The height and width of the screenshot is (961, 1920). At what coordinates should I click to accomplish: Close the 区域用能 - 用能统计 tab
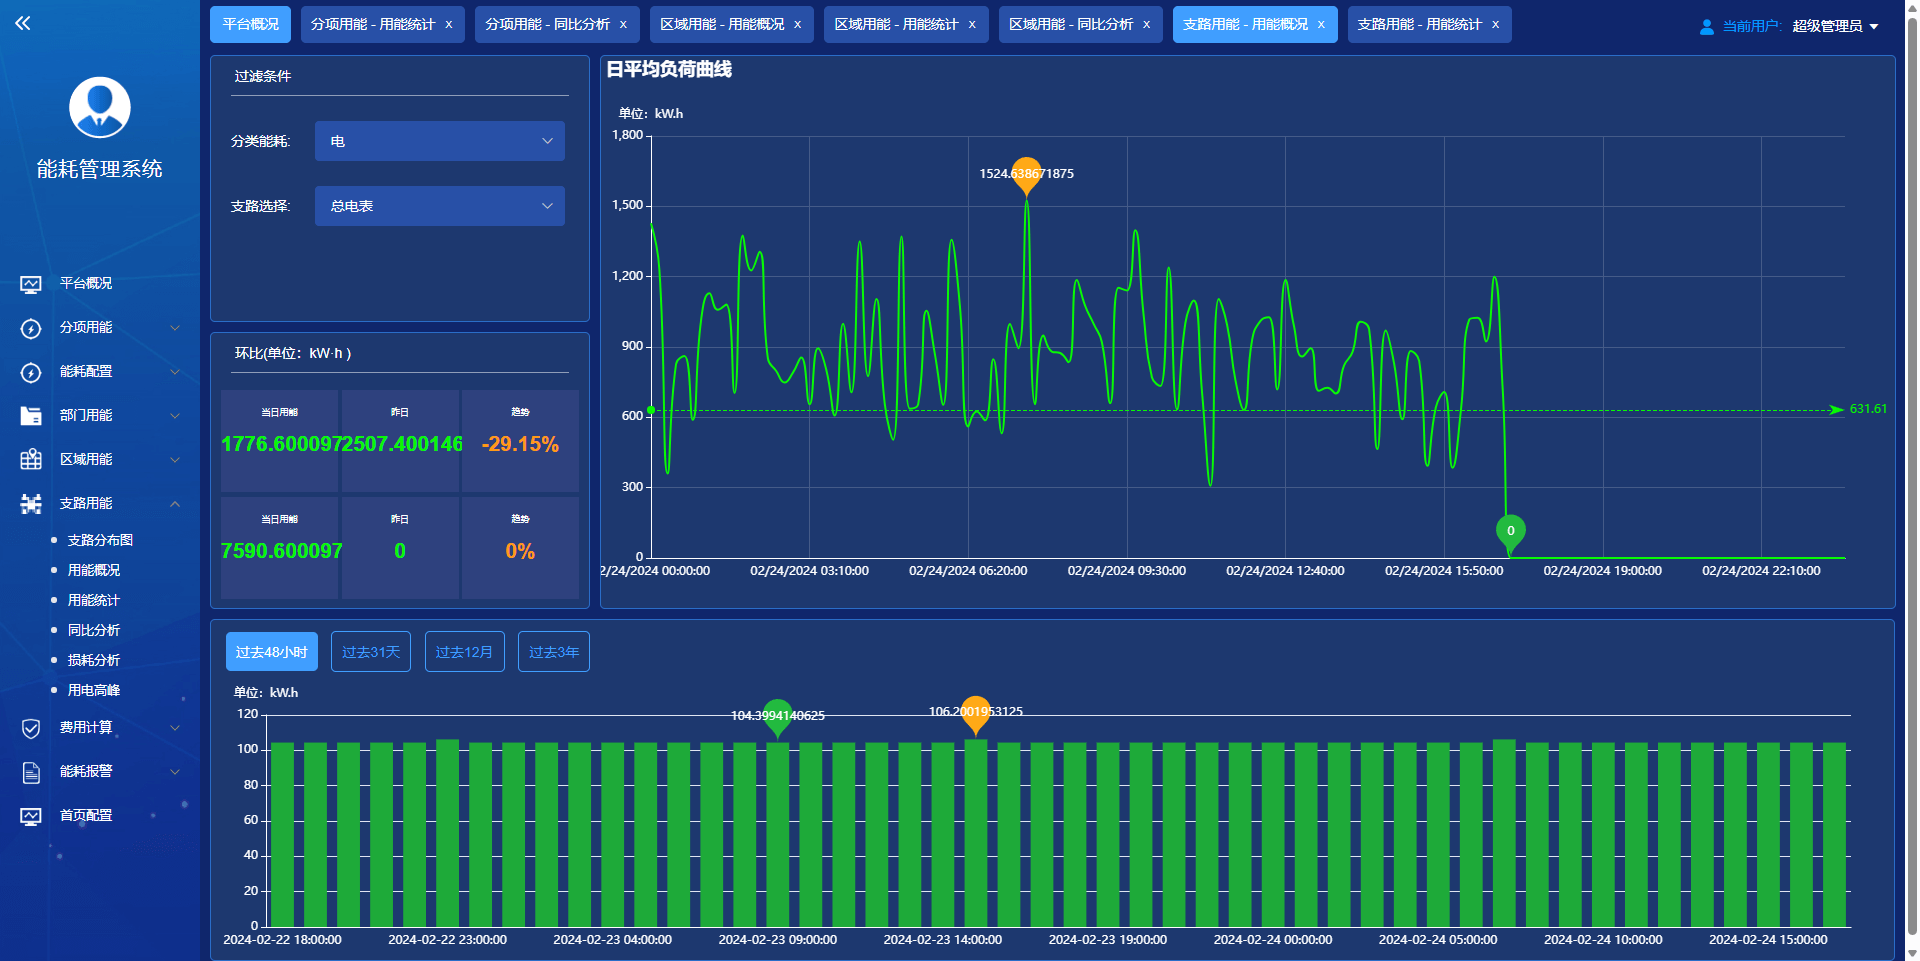coord(972,25)
